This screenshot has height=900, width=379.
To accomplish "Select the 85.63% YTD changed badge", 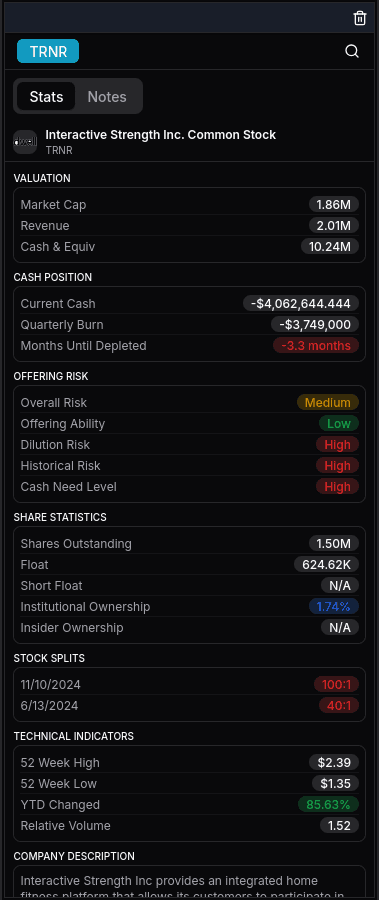I will click(x=328, y=804).
